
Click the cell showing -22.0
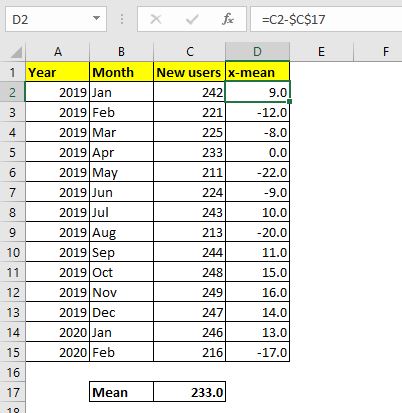pyautogui.click(x=257, y=172)
